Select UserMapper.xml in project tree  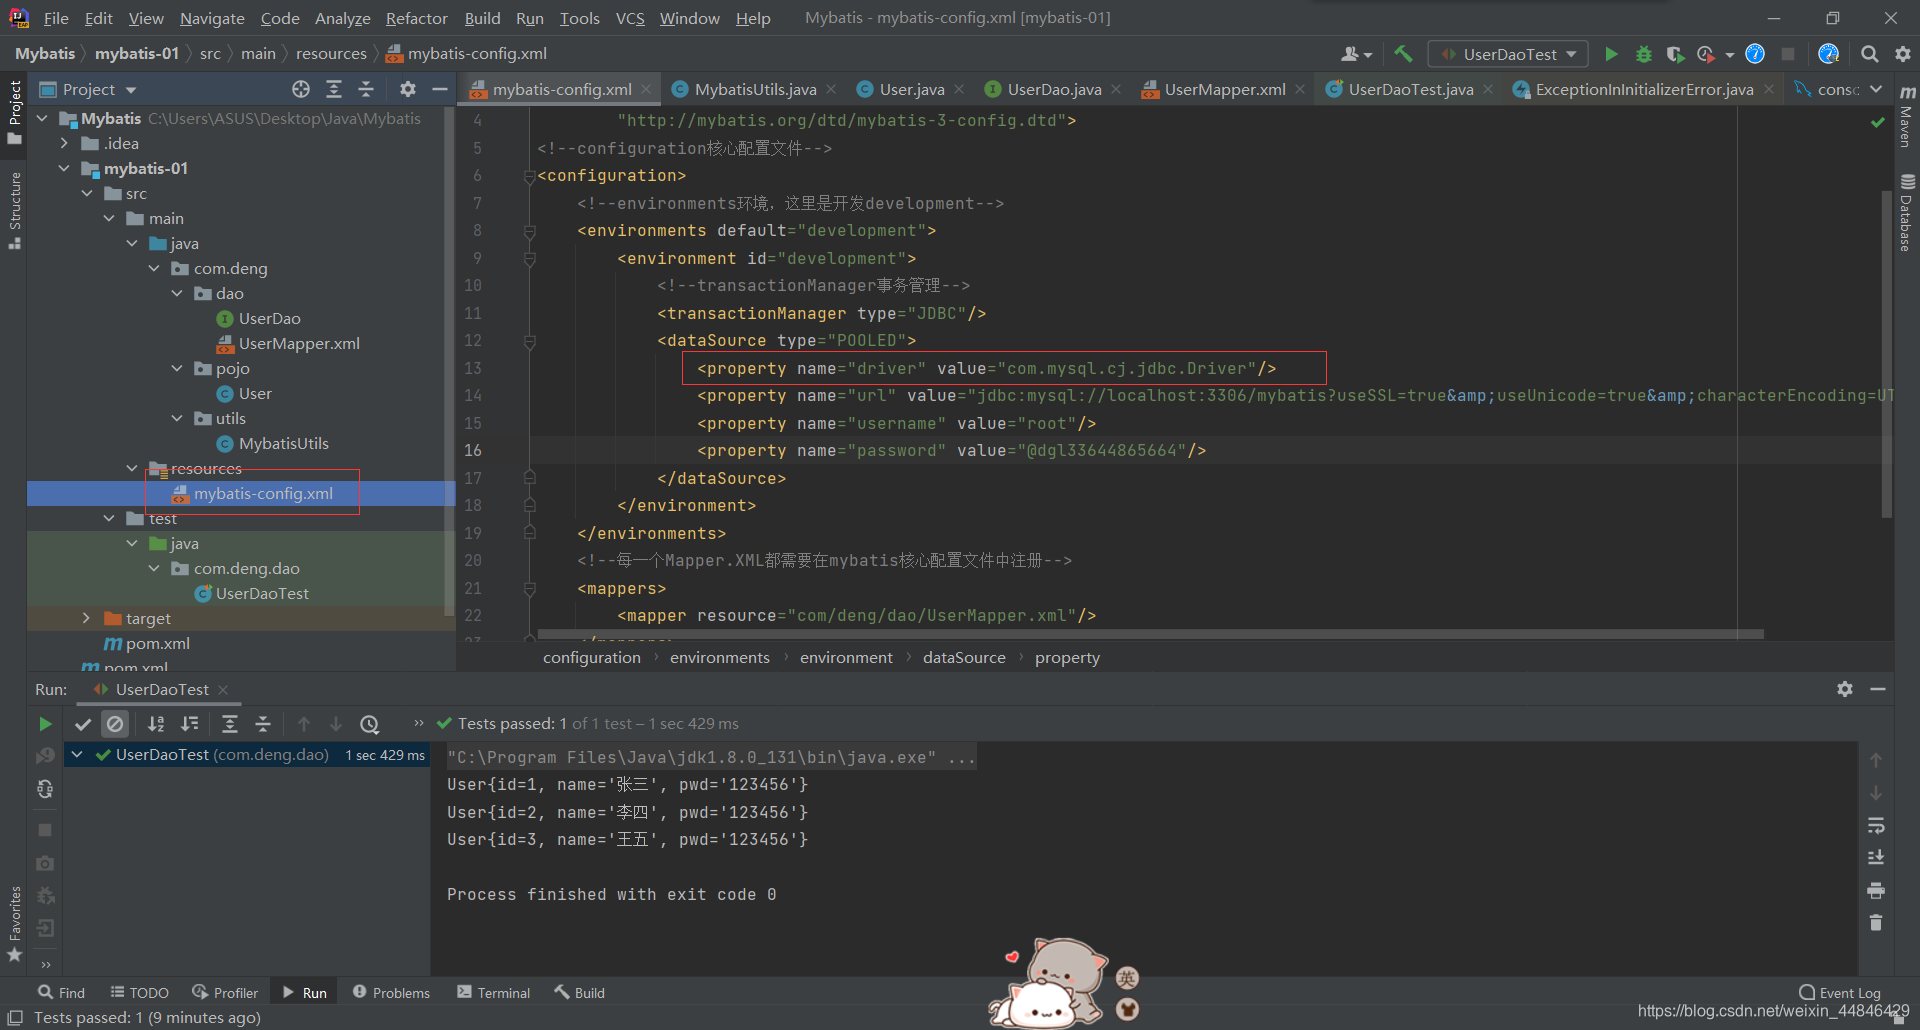coord(299,343)
